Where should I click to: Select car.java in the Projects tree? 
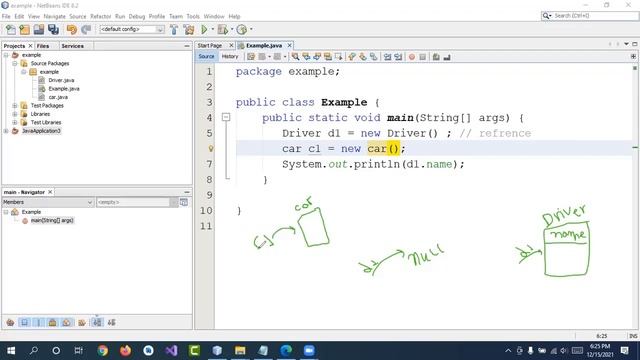[x=58, y=97]
